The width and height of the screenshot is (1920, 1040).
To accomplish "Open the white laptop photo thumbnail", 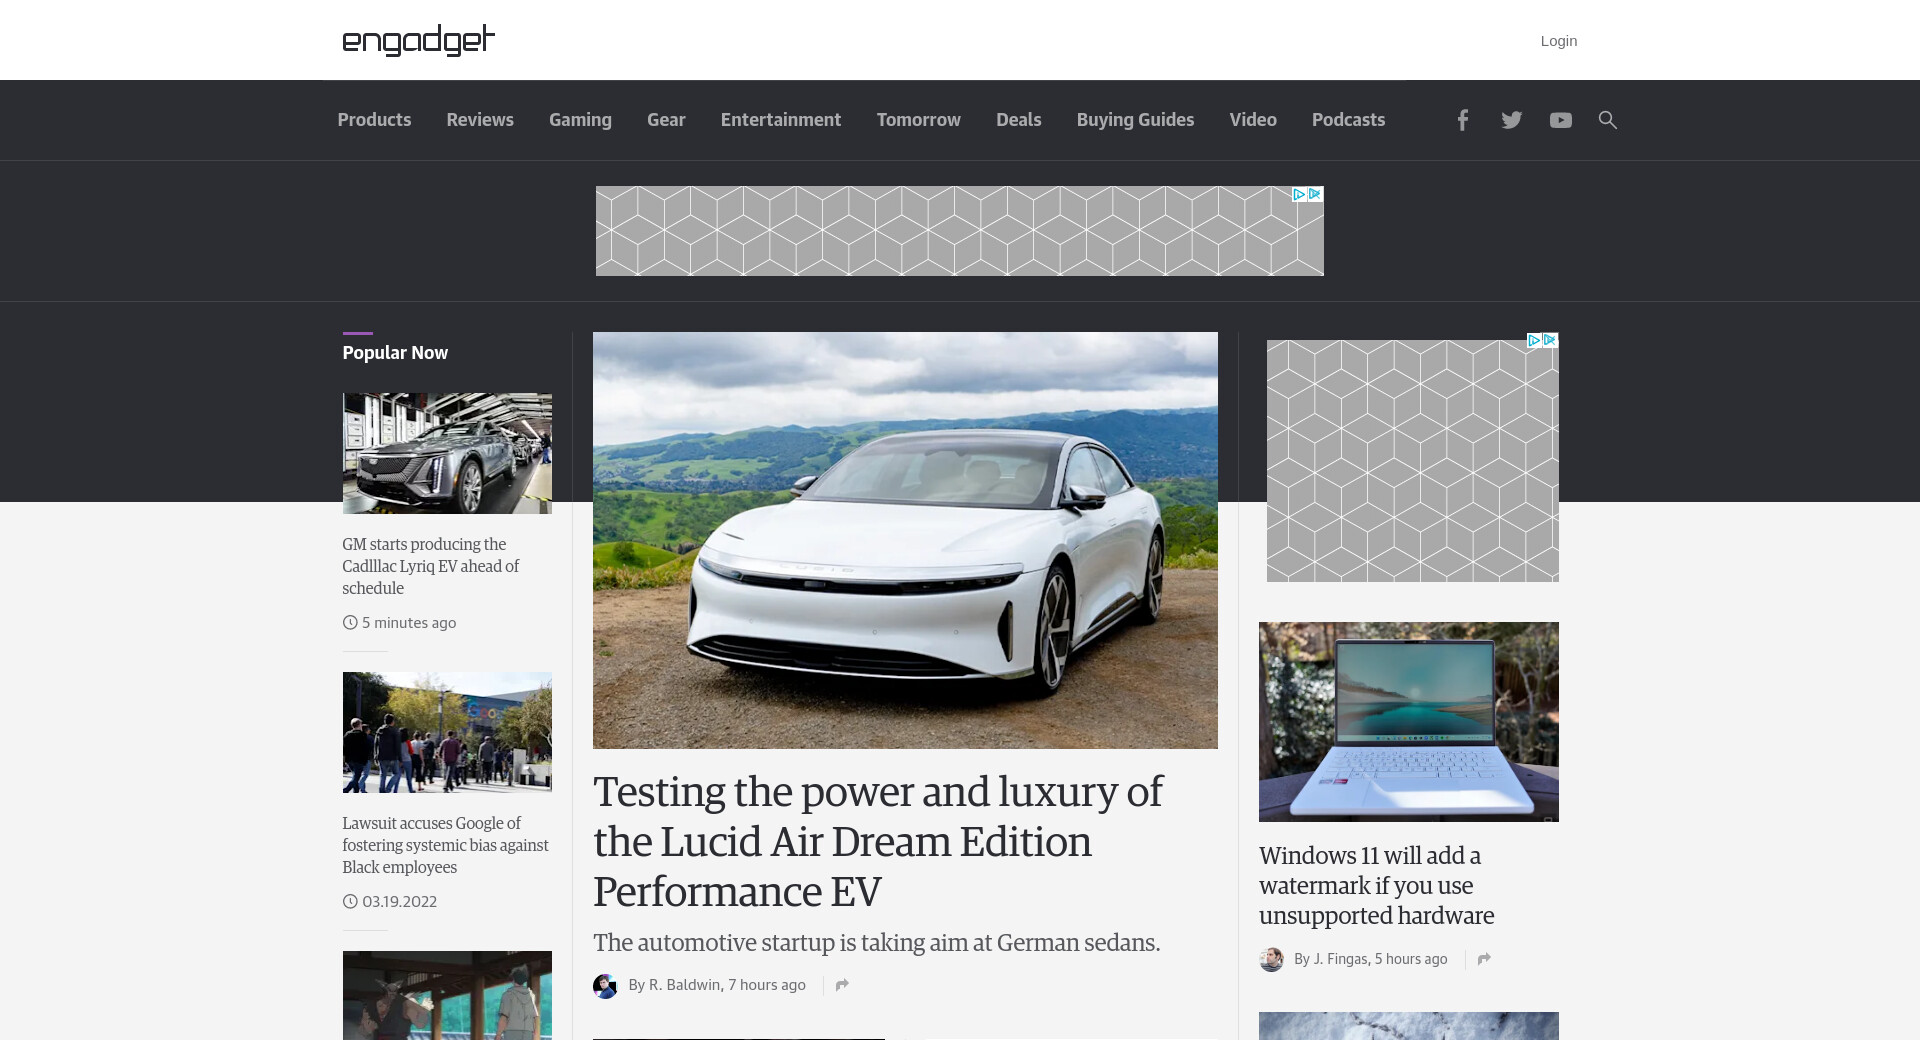I will coord(1409,722).
